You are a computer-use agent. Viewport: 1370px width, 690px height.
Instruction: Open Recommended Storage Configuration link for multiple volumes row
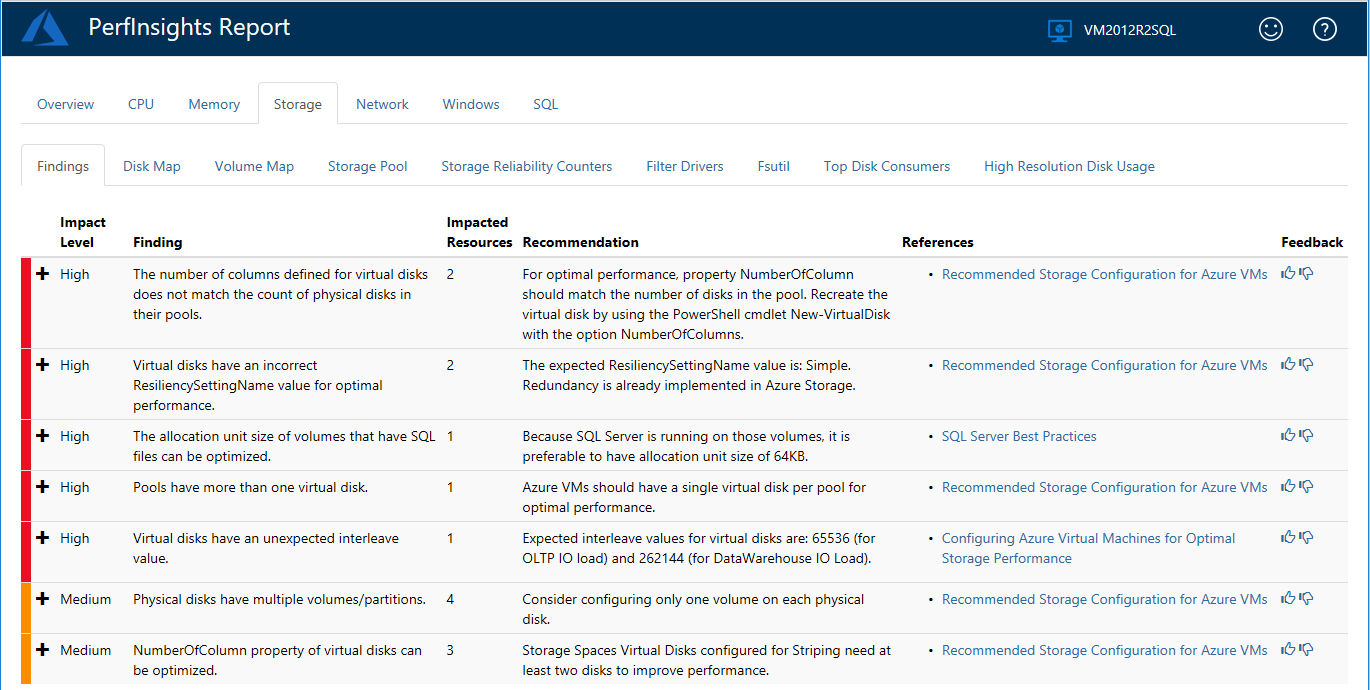pos(1105,599)
